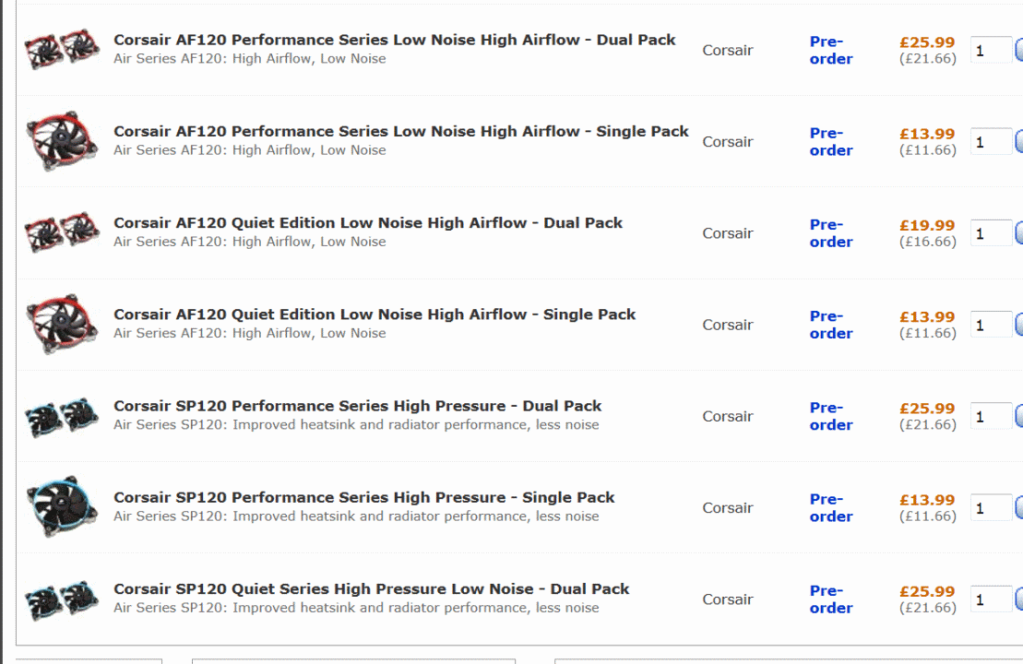Click SP120 Performance Dual Pack fan thumbnail

pyautogui.click(x=62, y=416)
